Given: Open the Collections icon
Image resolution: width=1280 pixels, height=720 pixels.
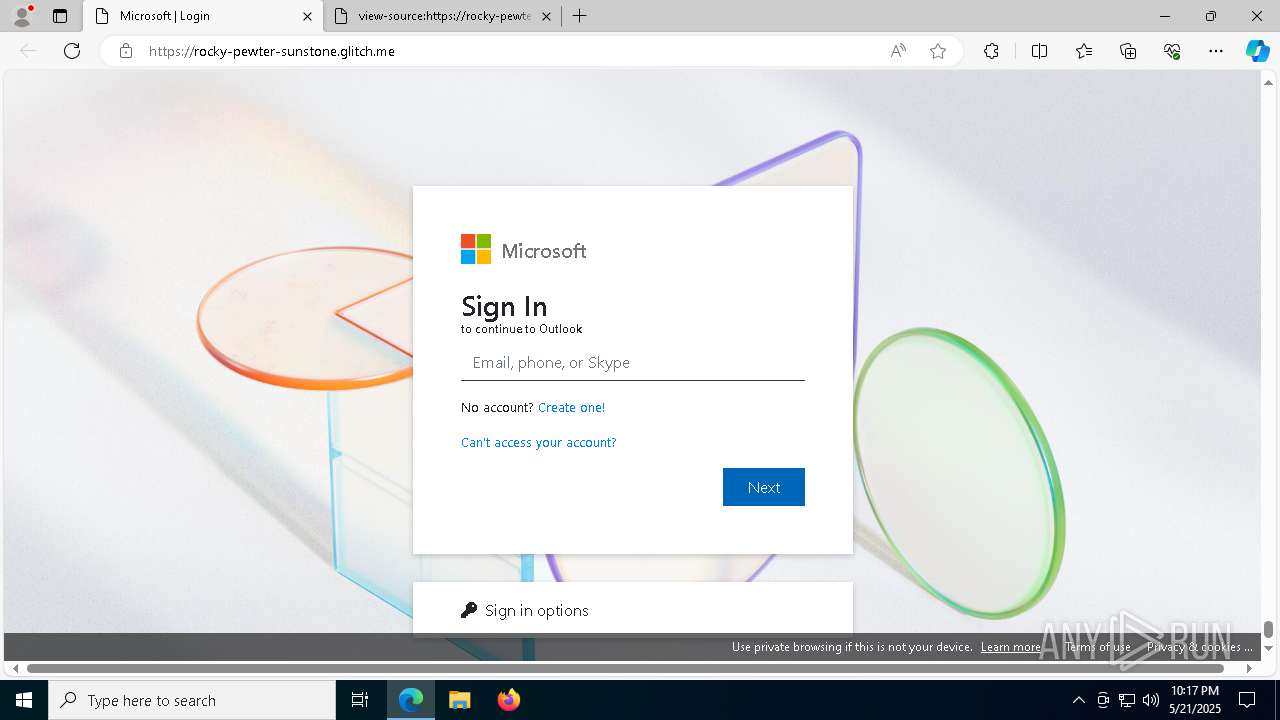Looking at the screenshot, I should 1128,51.
